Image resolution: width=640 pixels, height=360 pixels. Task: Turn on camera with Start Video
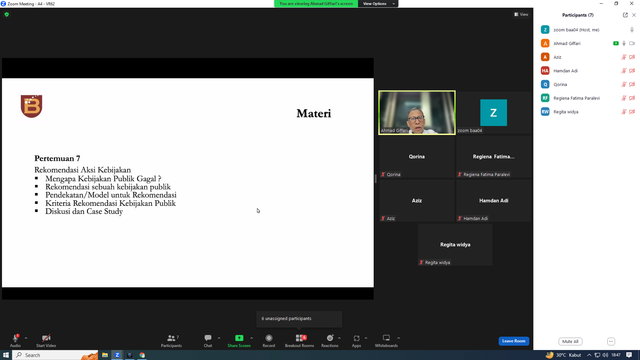click(x=46, y=340)
